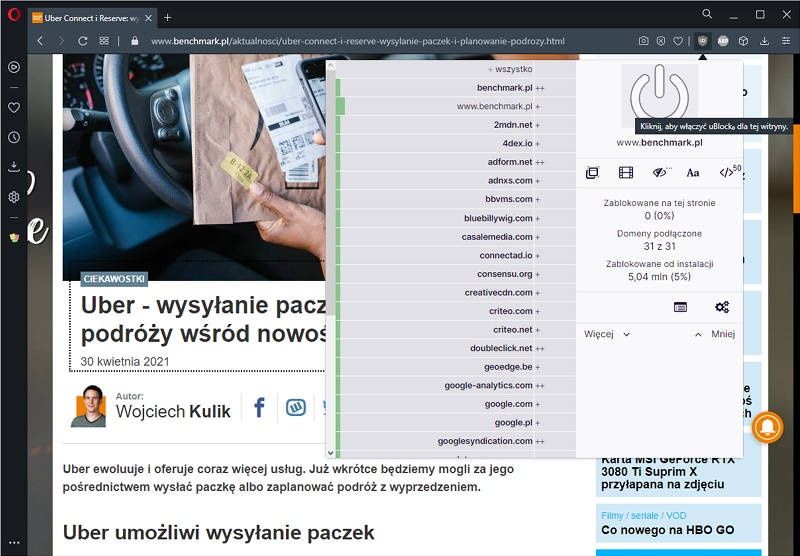Select doubleclick.net domain row
Image resolution: width=800 pixels, height=556 pixels.
click(x=456, y=348)
